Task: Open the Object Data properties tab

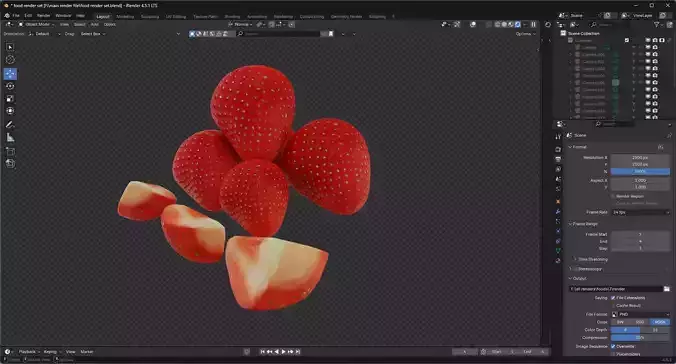Action: 558,251
